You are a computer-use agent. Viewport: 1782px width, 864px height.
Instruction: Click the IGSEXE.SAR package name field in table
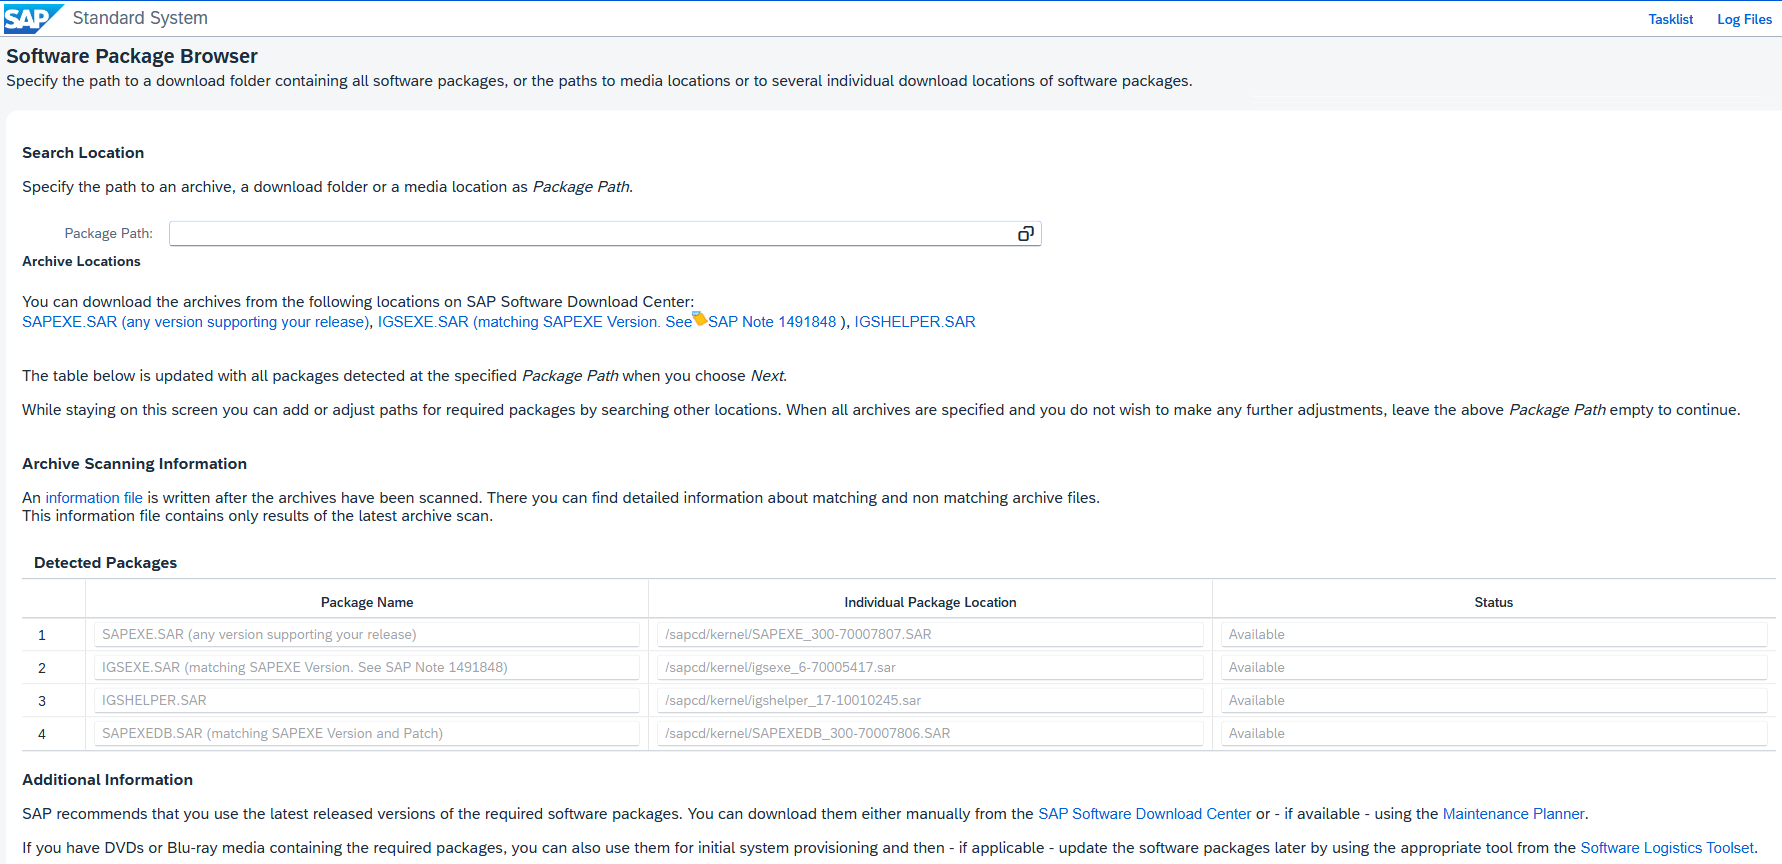367,667
